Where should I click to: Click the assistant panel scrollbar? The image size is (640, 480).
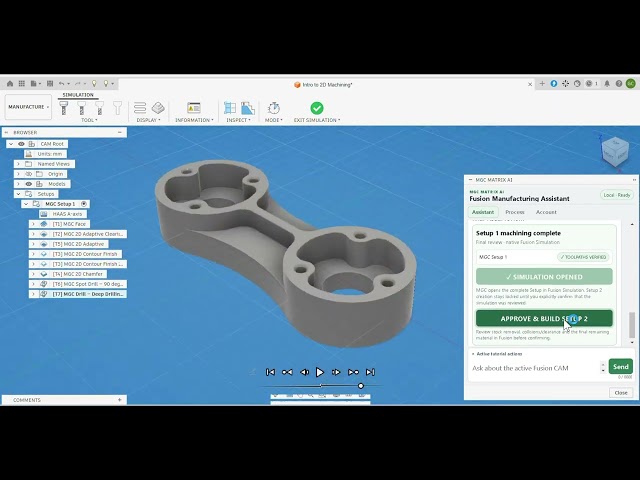click(632, 325)
